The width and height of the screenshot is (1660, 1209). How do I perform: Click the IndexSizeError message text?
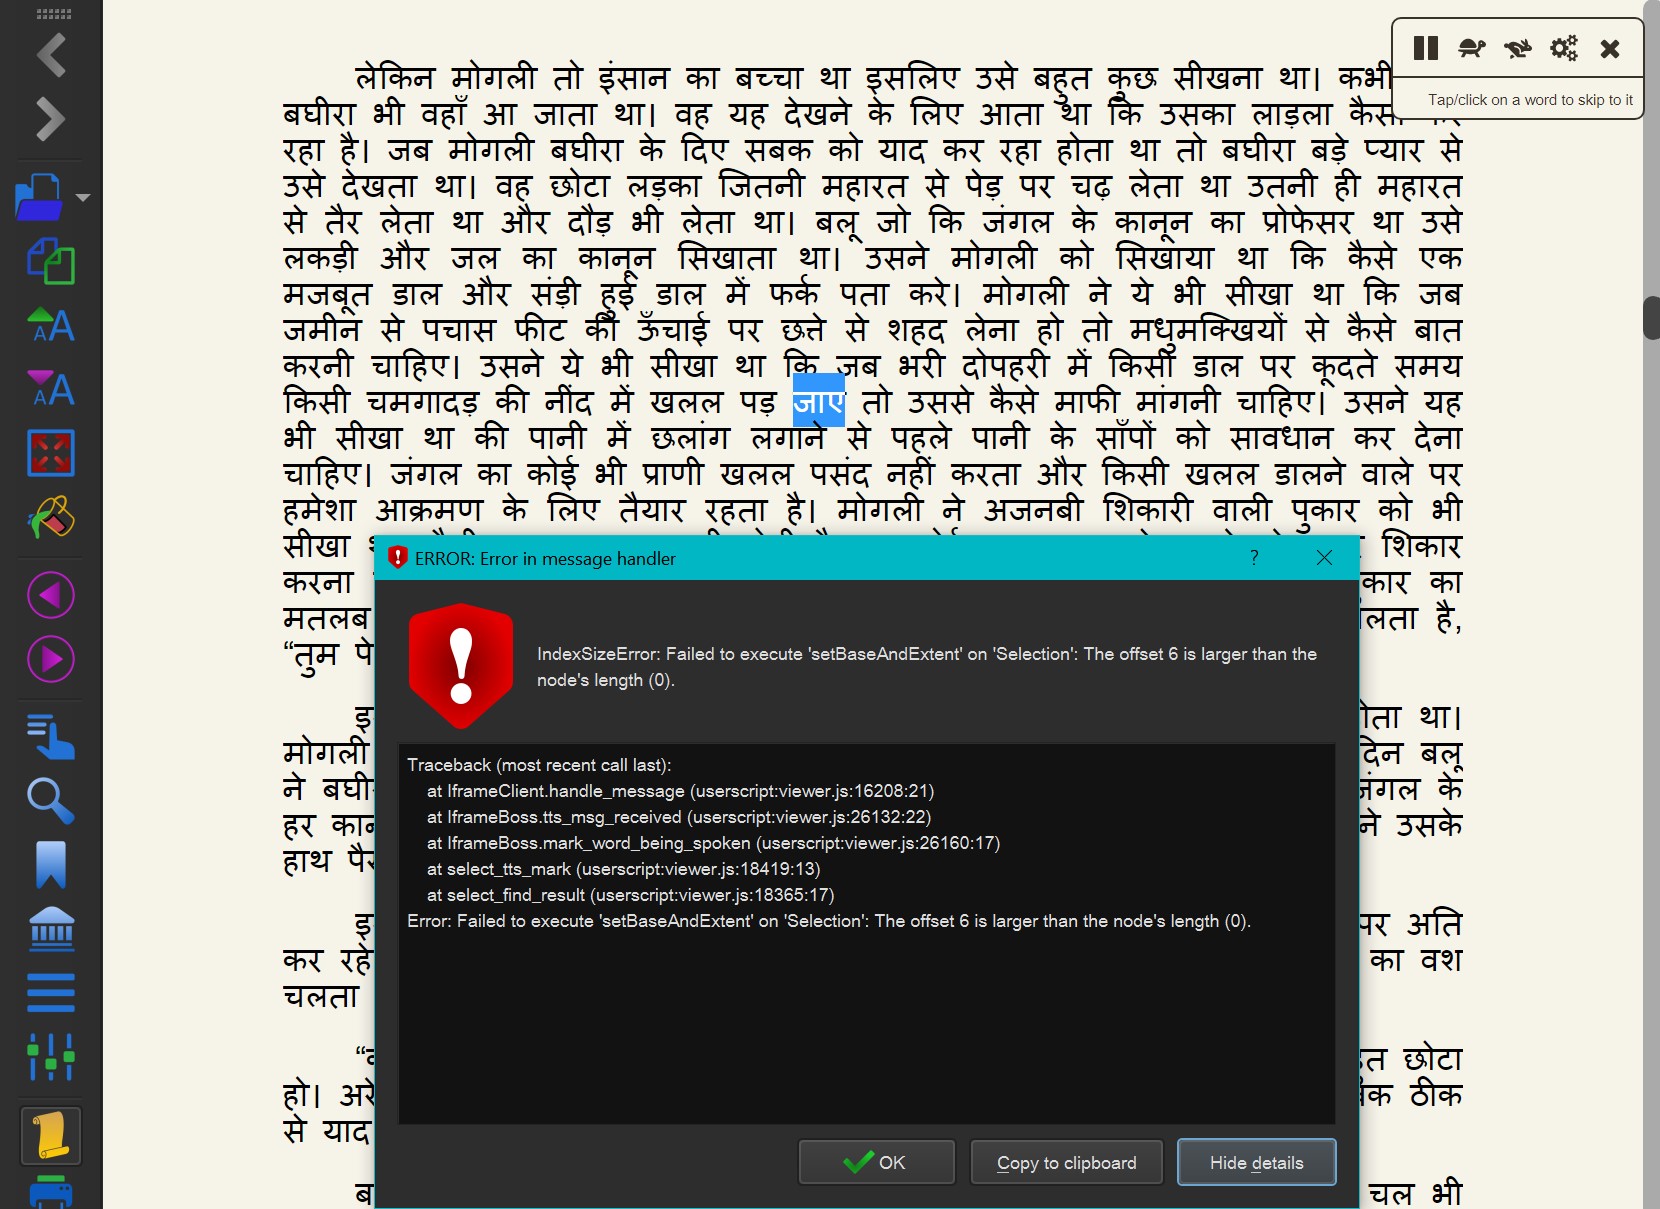pos(927,667)
